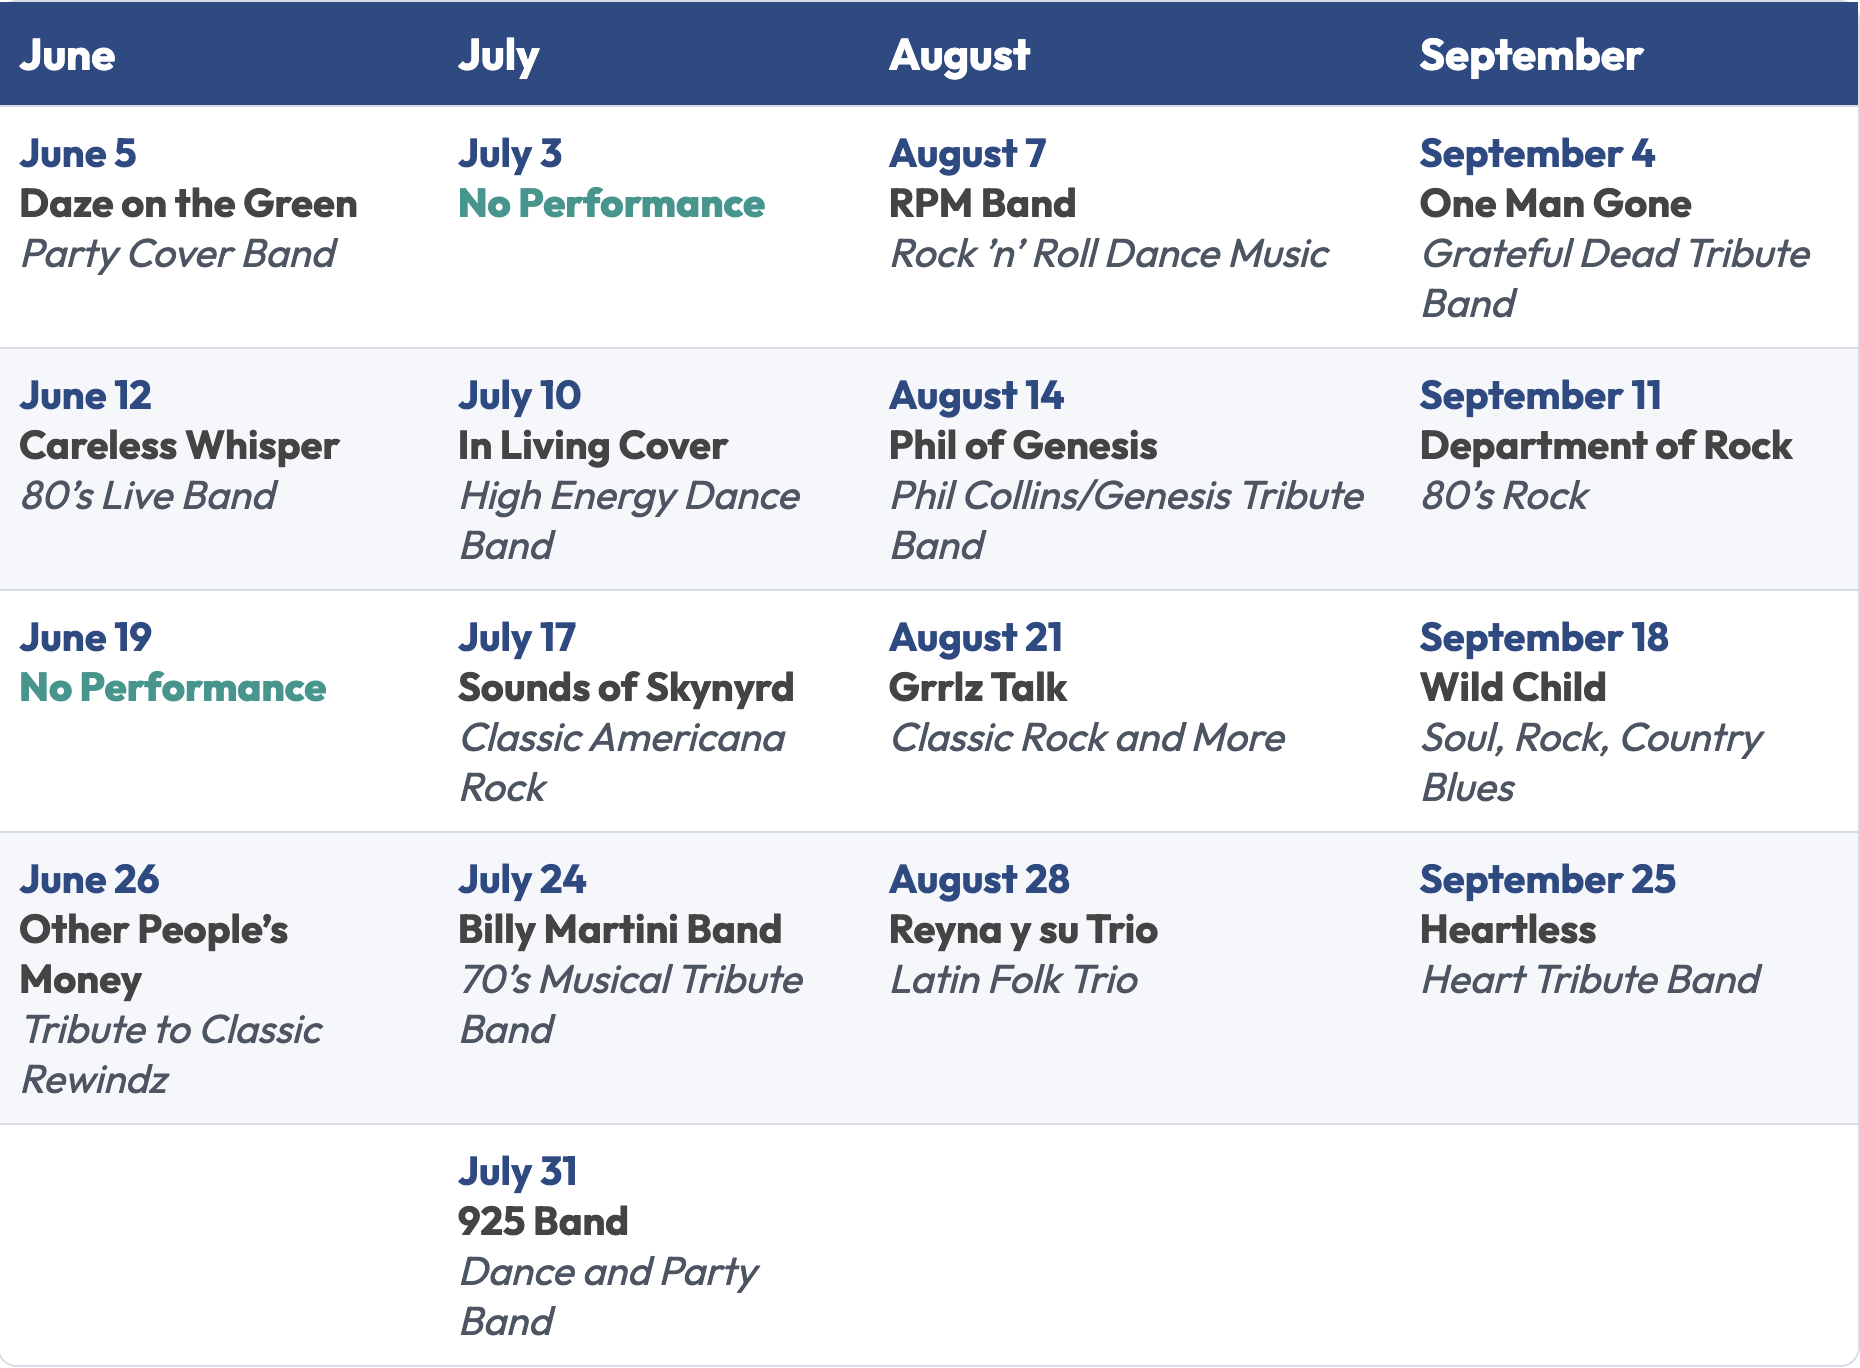Click In Living Cover band name
The image size is (1860, 1368).
click(592, 446)
